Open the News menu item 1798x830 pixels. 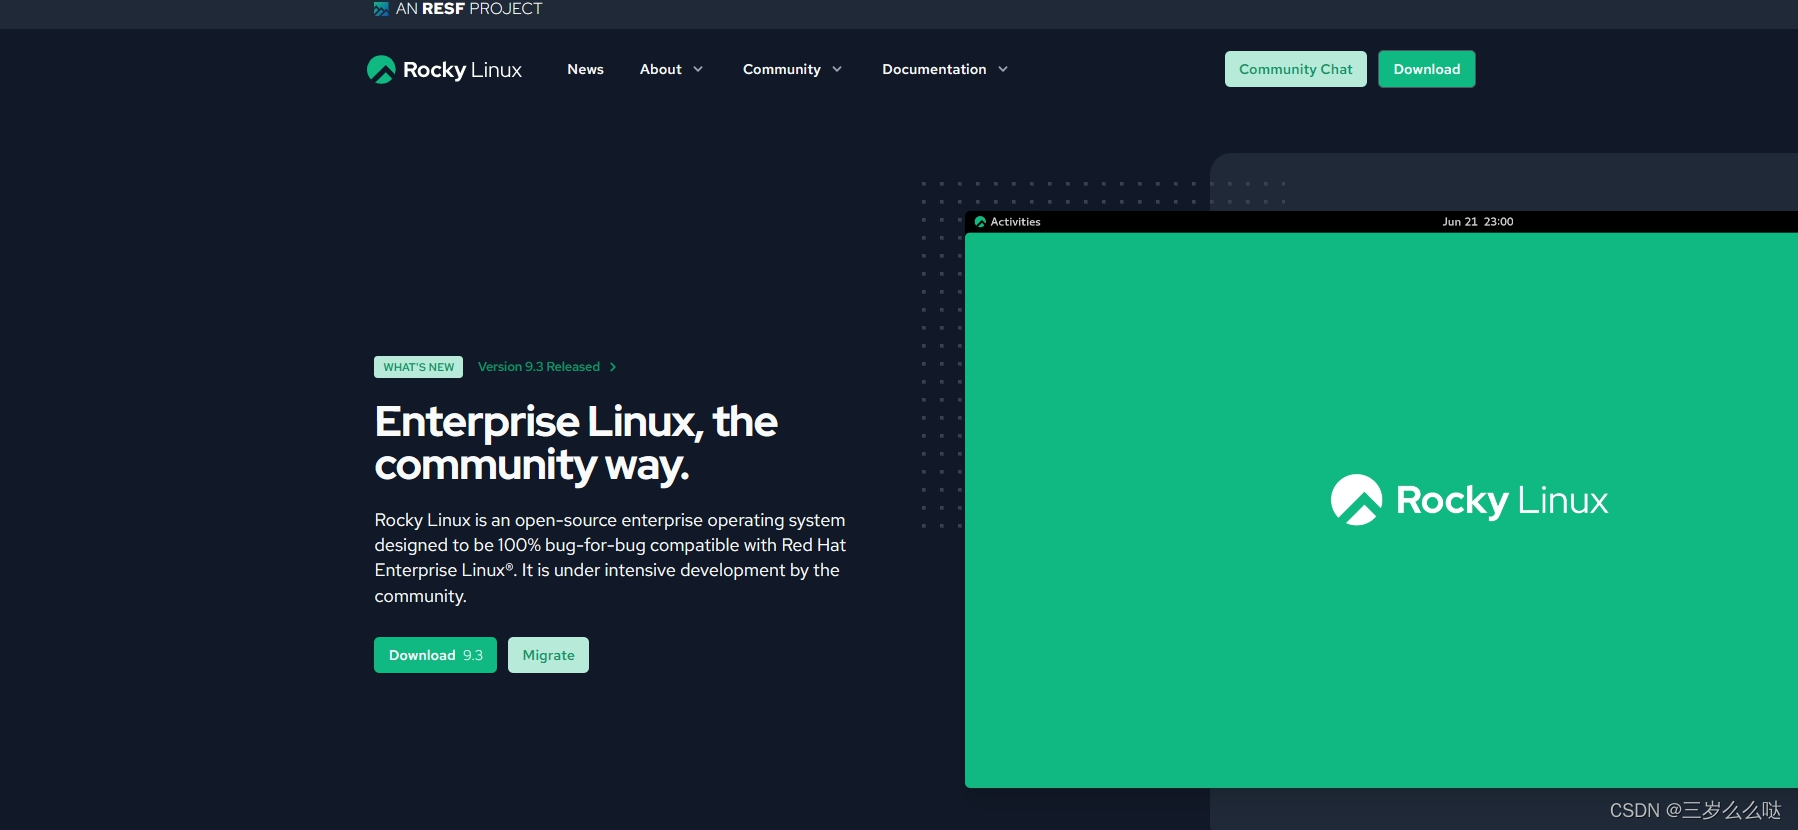(585, 69)
